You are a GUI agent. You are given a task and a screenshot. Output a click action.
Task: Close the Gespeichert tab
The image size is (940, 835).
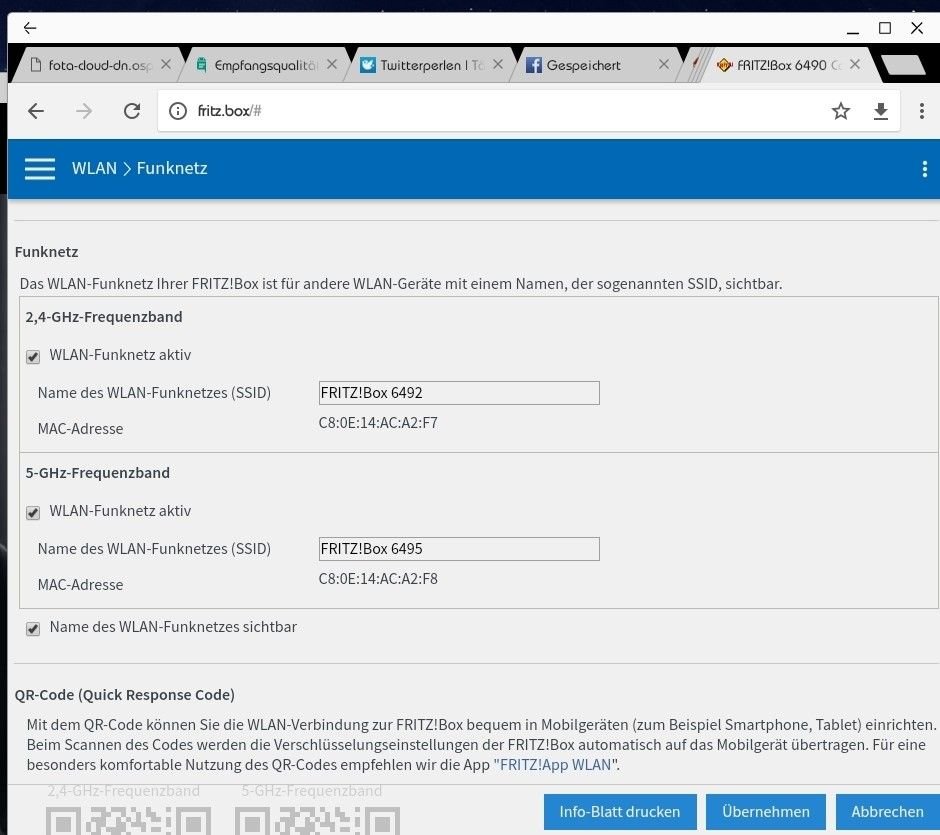(664, 64)
